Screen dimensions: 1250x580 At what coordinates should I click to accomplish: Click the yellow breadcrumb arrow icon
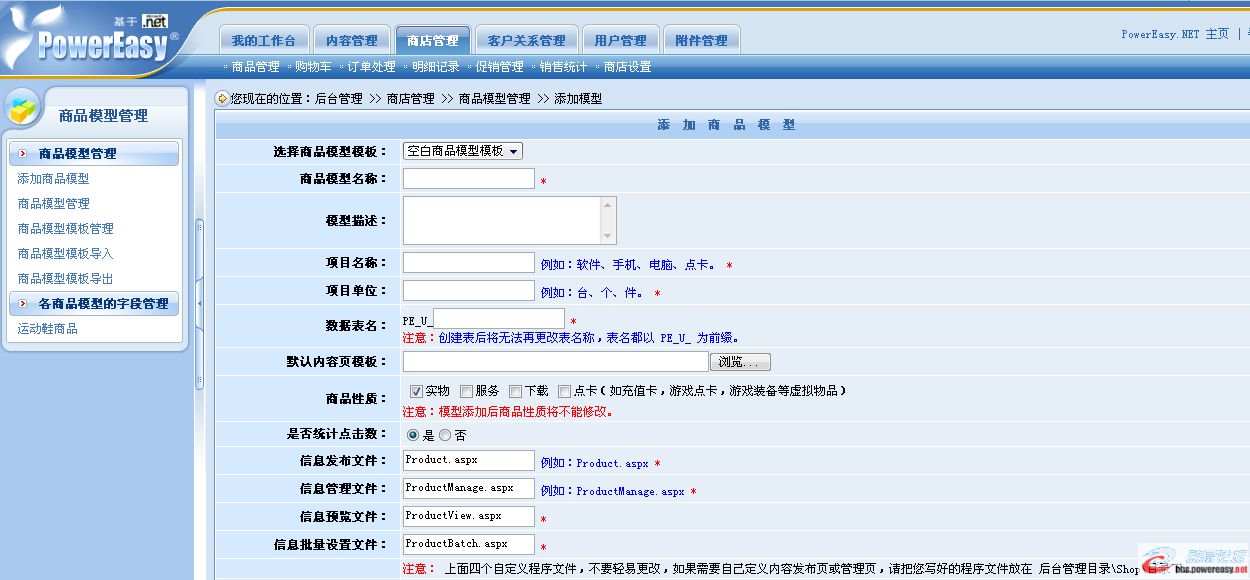(221, 98)
